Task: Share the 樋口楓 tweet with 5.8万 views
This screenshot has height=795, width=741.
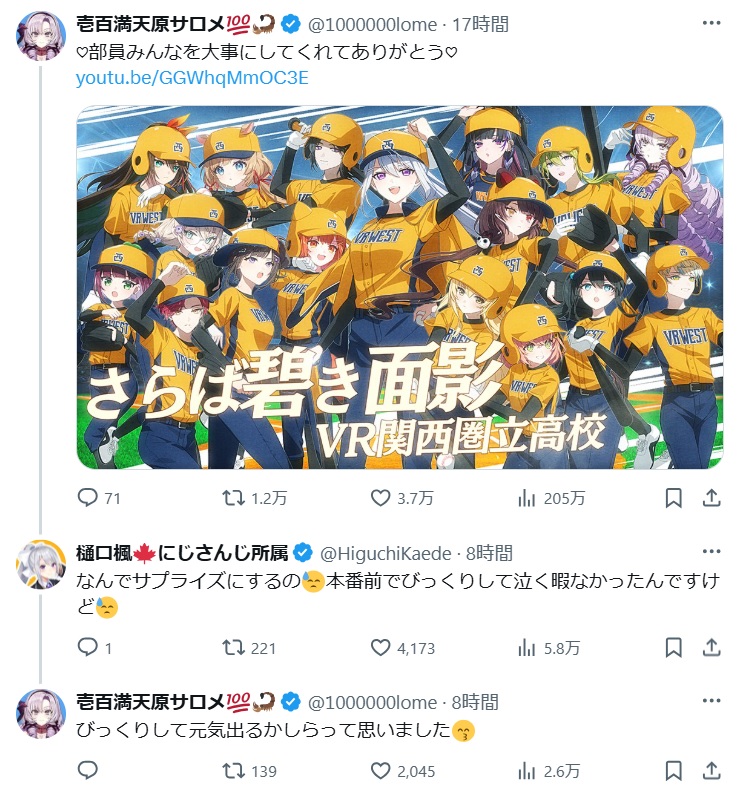Action: click(x=712, y=647)
